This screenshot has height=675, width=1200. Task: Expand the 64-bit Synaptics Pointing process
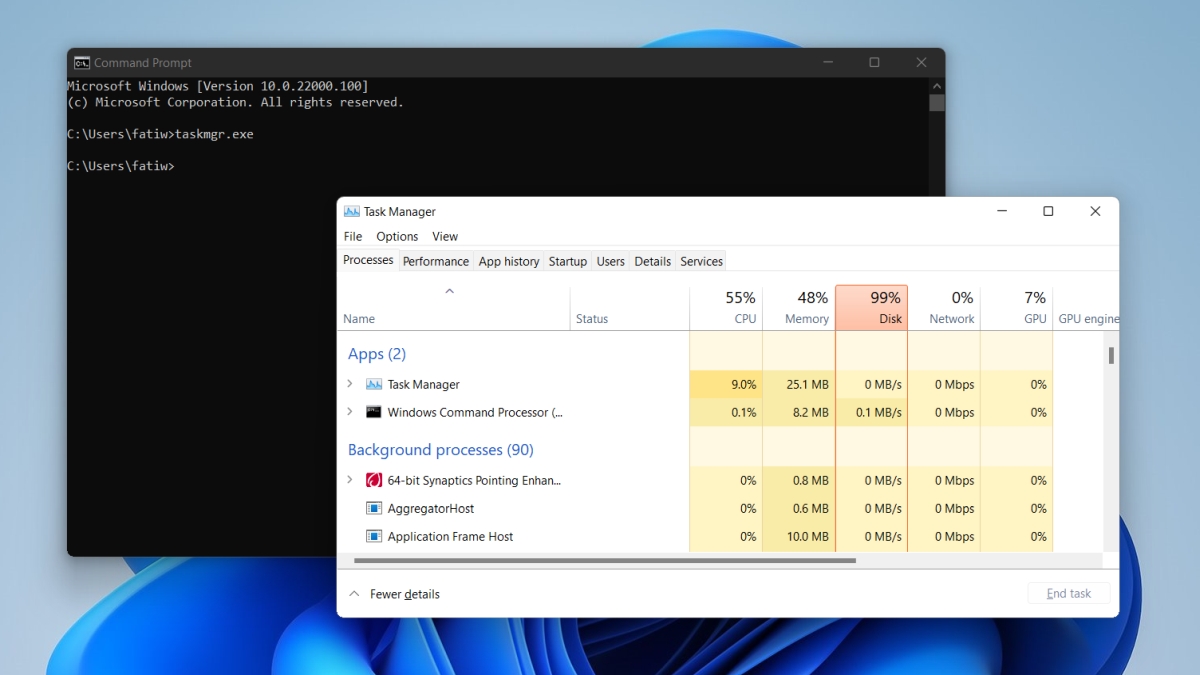pyautogui.click(x=349, y=480)
